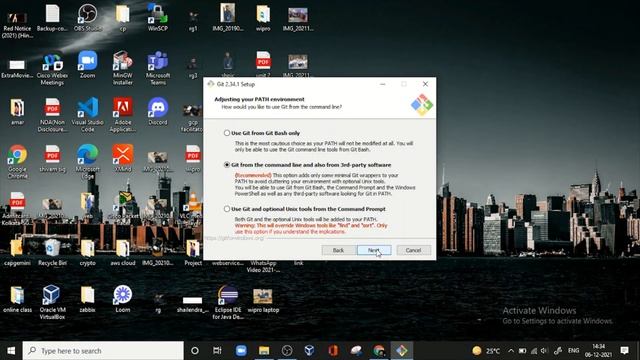Open the shivam sig PDF file

(52, 158)
